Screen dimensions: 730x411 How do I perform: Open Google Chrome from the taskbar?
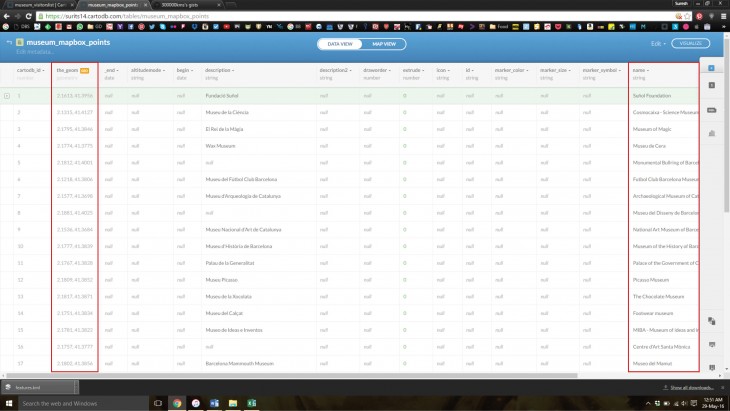(177, 403)
